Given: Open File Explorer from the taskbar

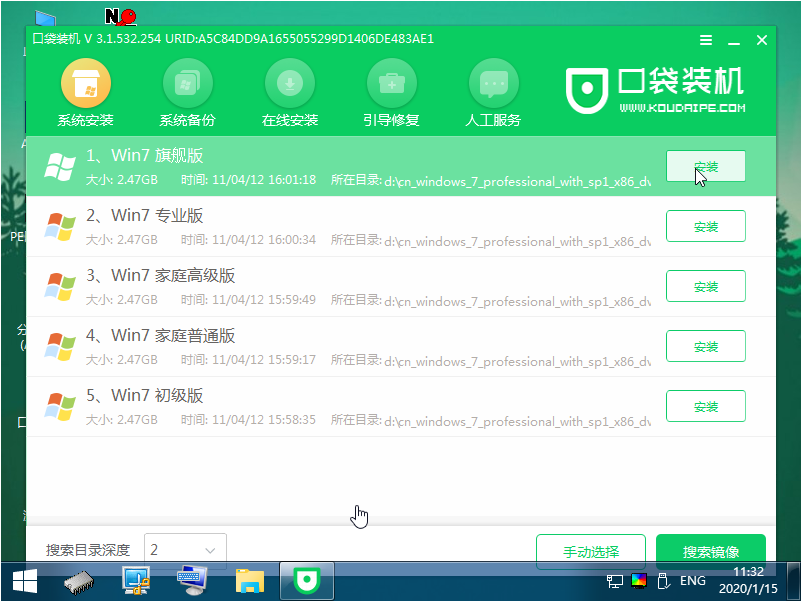Looking at the screenshot, I should pyautogui.click(x=249, y=579).
